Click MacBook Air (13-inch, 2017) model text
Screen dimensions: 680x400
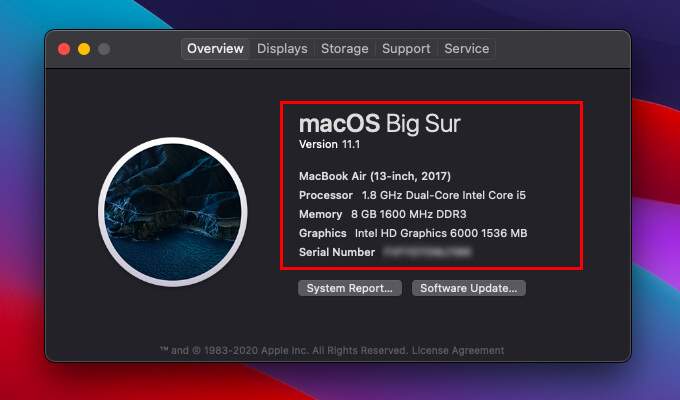(375, 176)
